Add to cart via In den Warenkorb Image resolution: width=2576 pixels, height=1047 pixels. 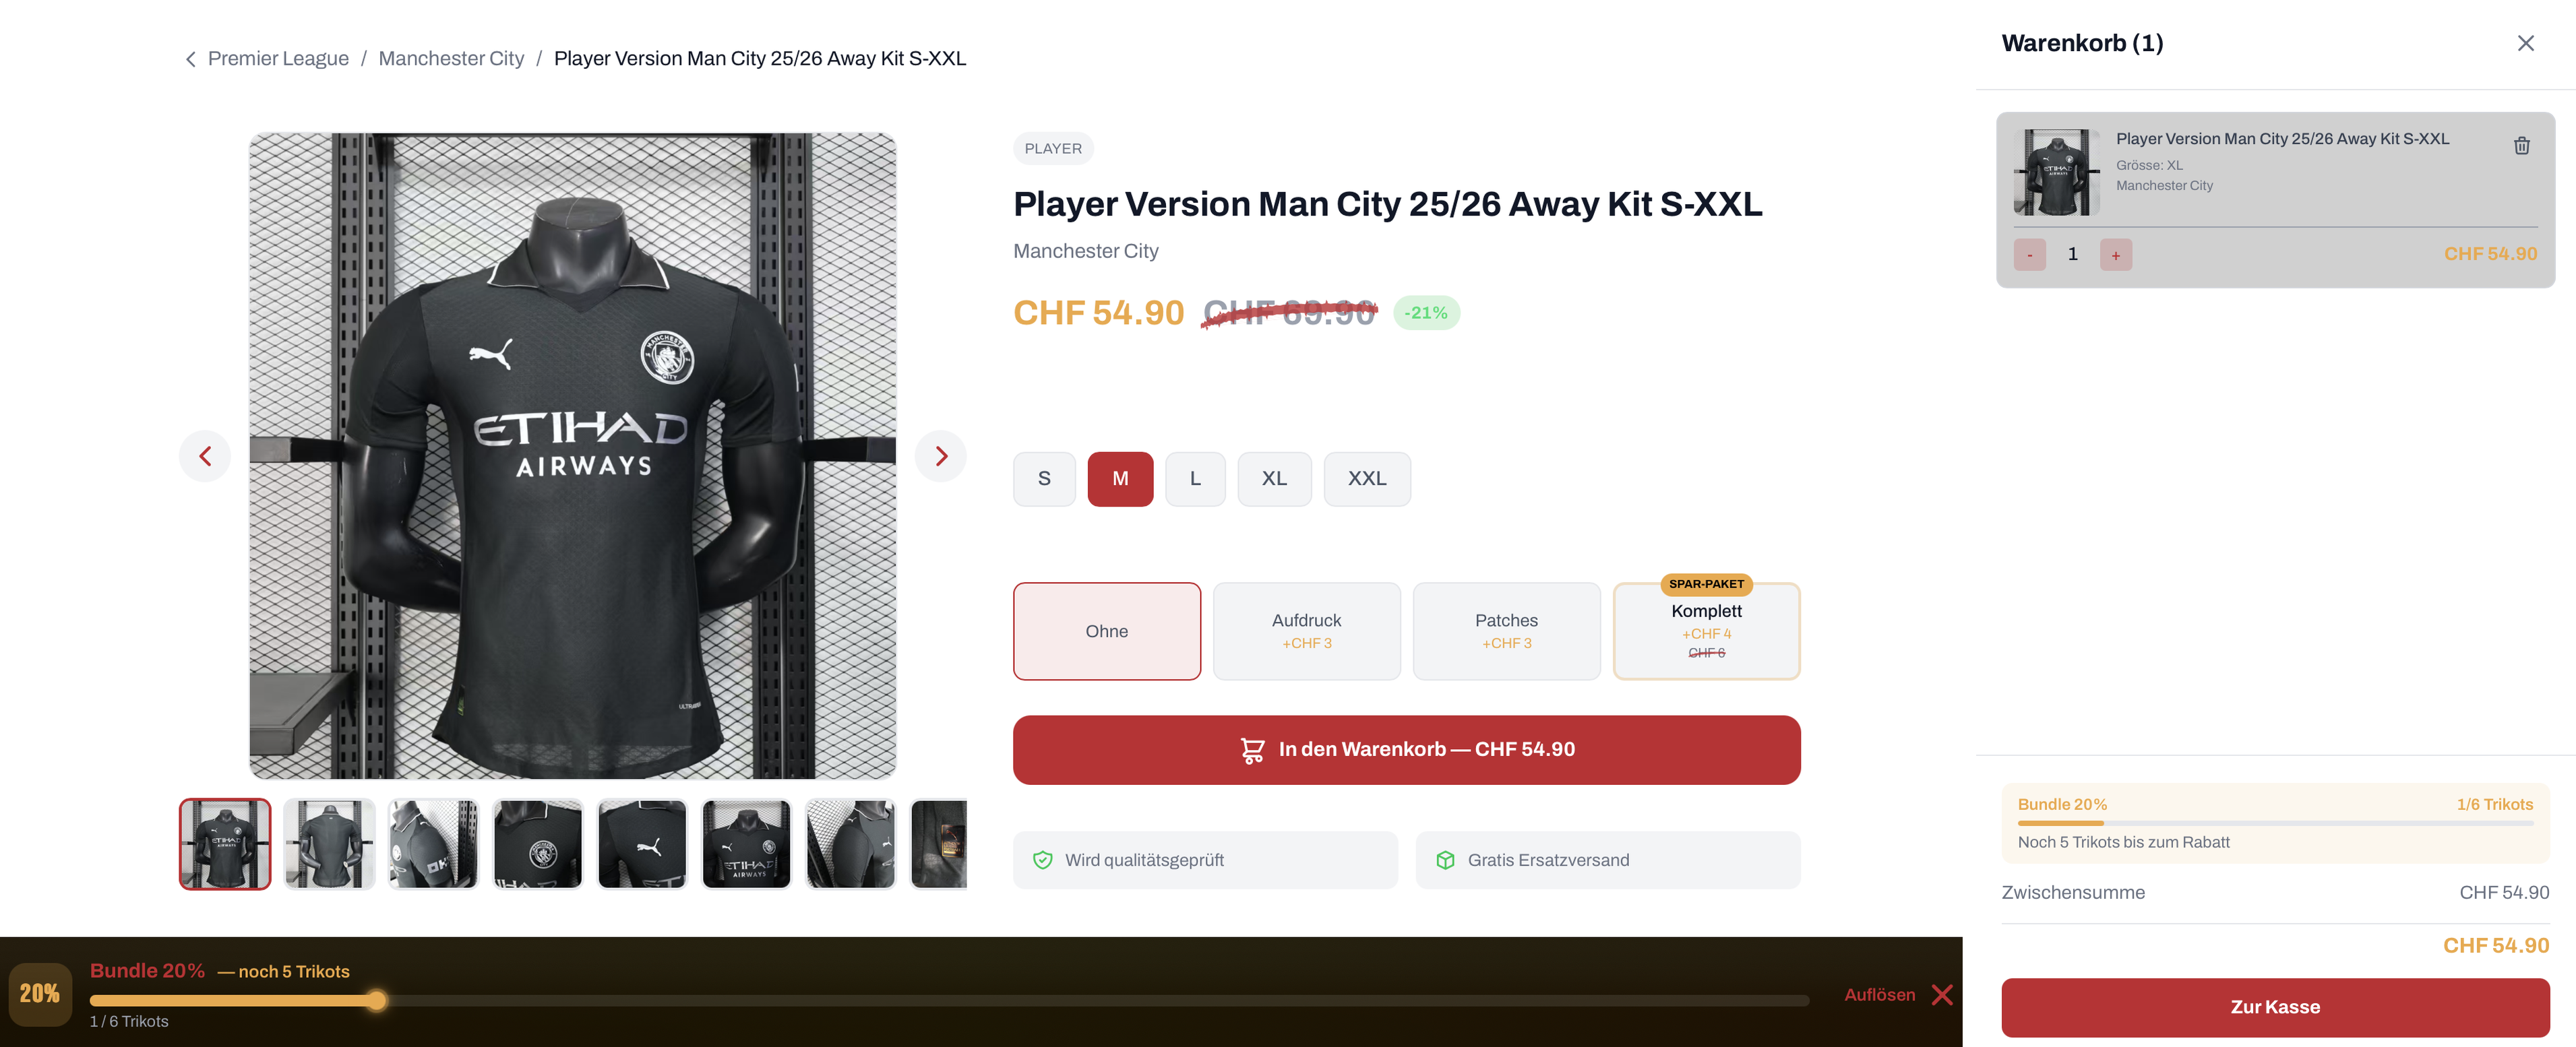(1406, 750)
